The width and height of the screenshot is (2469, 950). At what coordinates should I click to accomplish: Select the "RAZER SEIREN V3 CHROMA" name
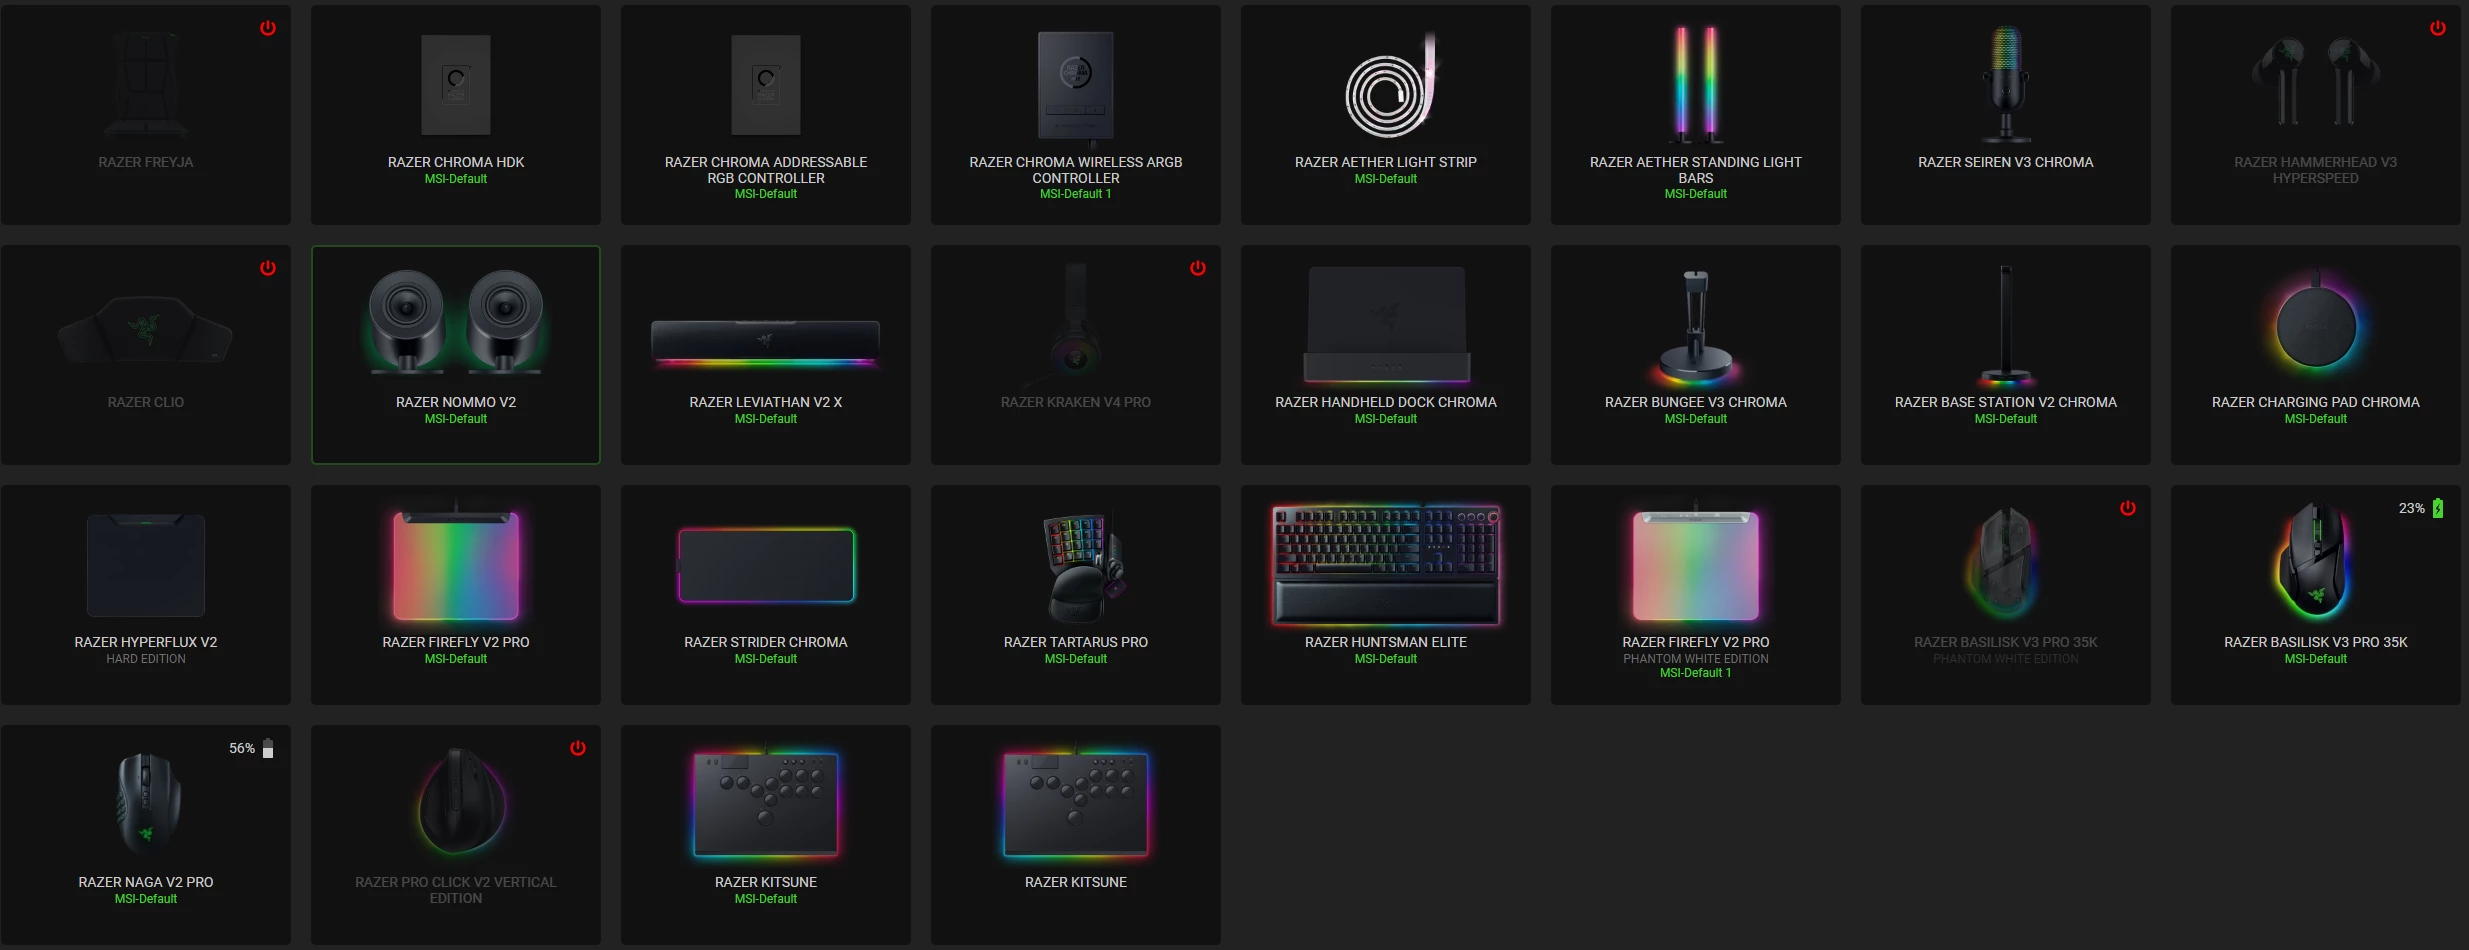coord(2006,162)
